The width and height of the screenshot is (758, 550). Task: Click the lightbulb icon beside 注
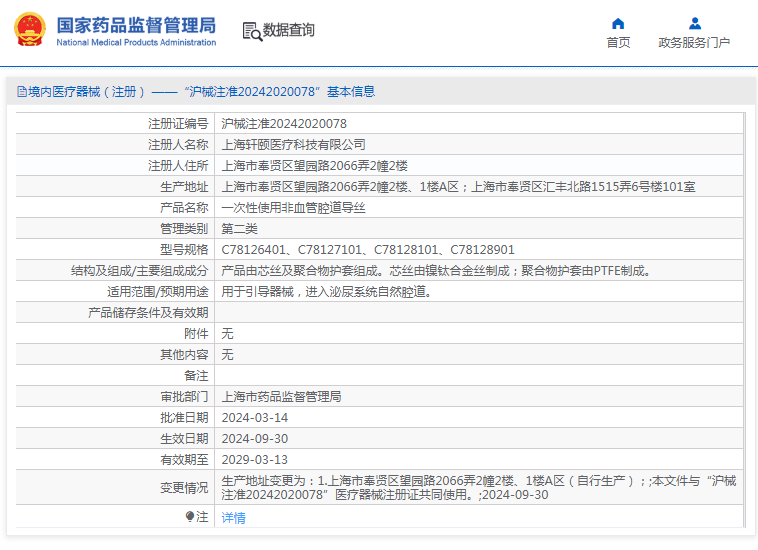(190, 517)
